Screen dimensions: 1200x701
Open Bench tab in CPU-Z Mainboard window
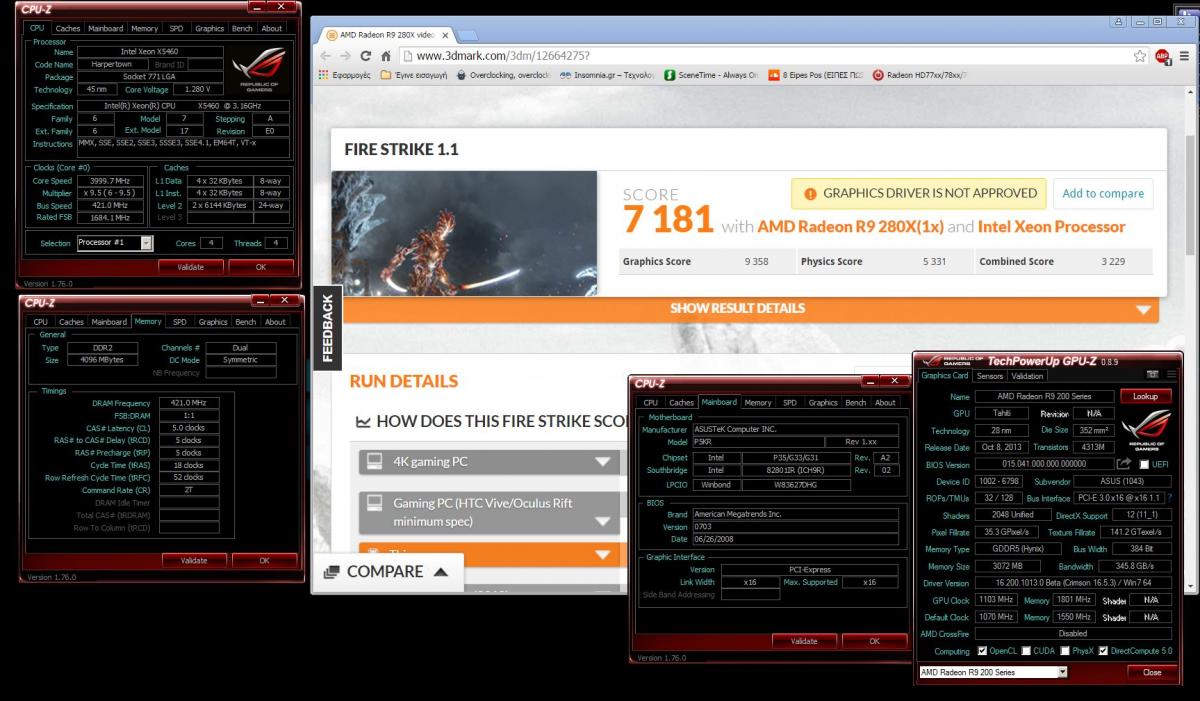click(x=856, y=403)
